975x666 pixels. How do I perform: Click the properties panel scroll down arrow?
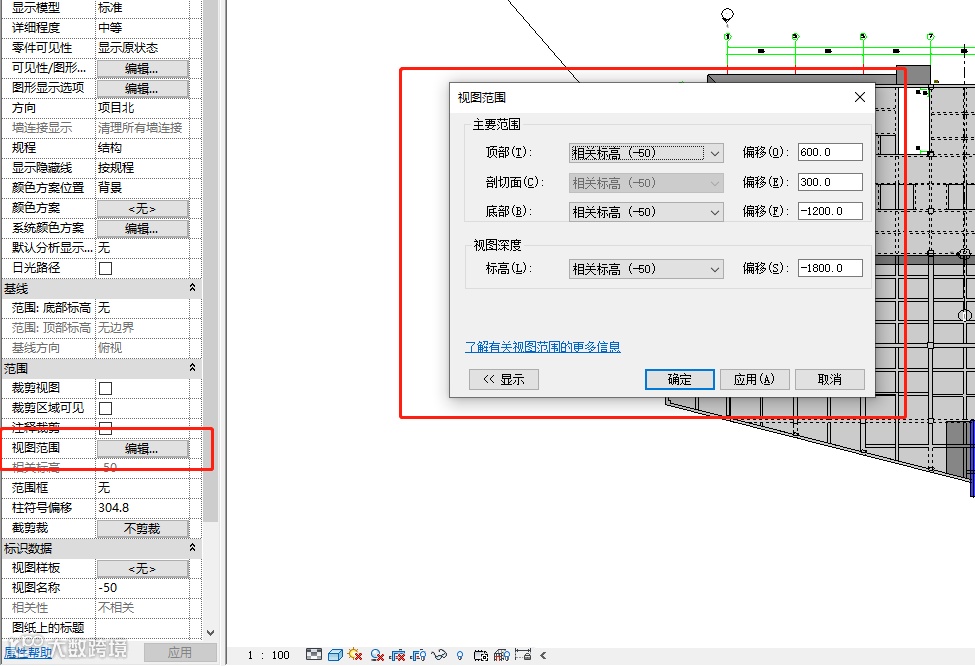210,632
